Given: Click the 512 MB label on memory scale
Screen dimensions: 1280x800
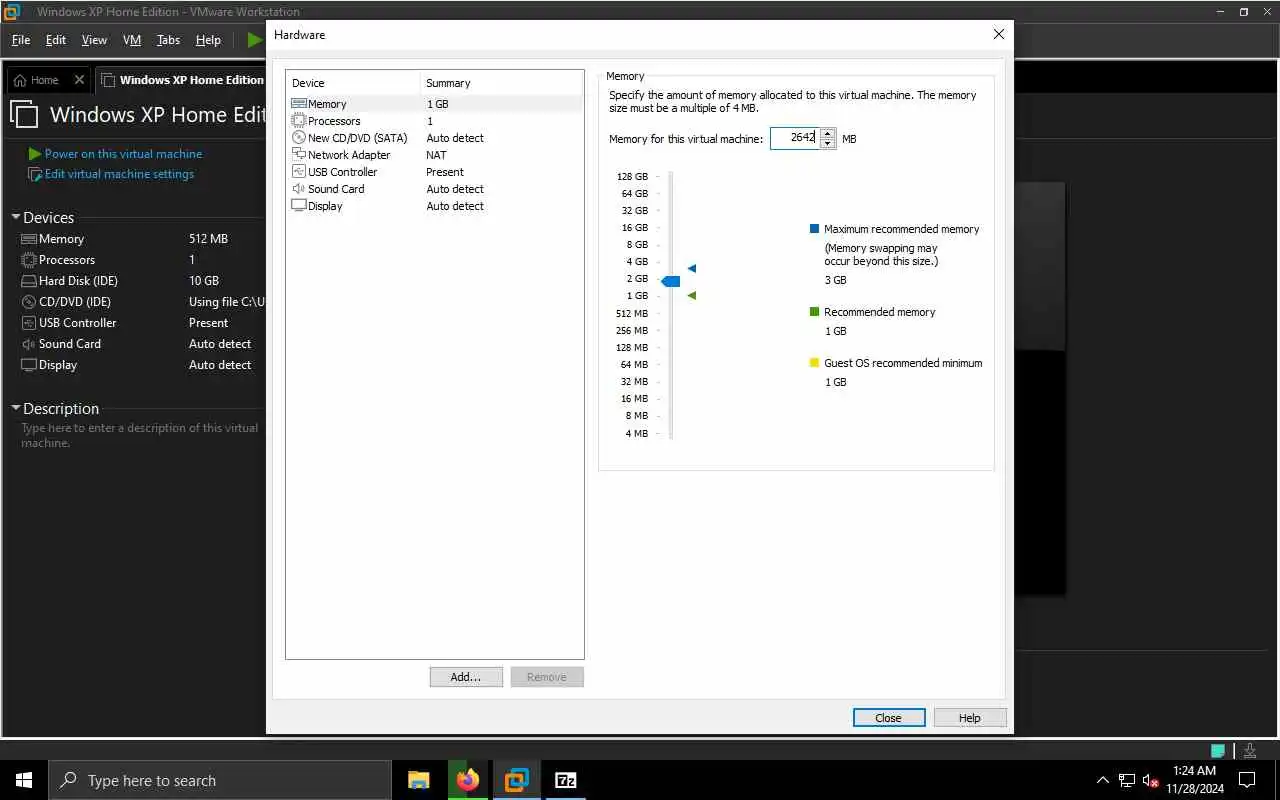Looking at the screenshot, I should click(x=632, y=313).
